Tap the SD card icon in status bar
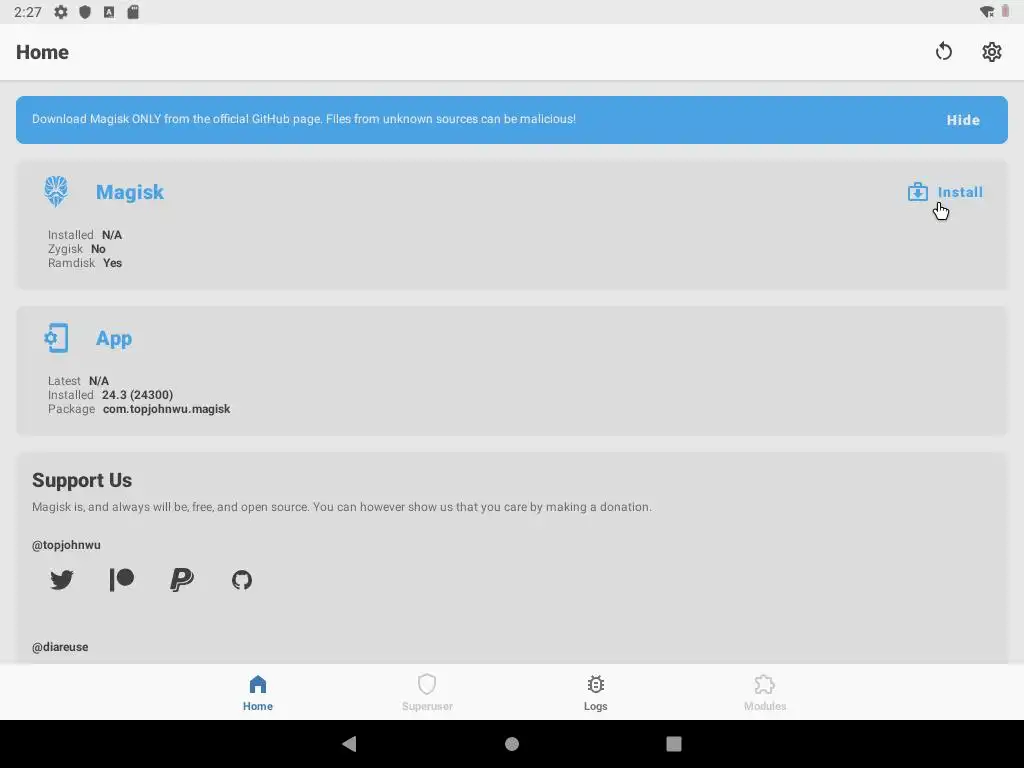The width and height of the screenshot is (1024, 768). click(x=133, y=12)
